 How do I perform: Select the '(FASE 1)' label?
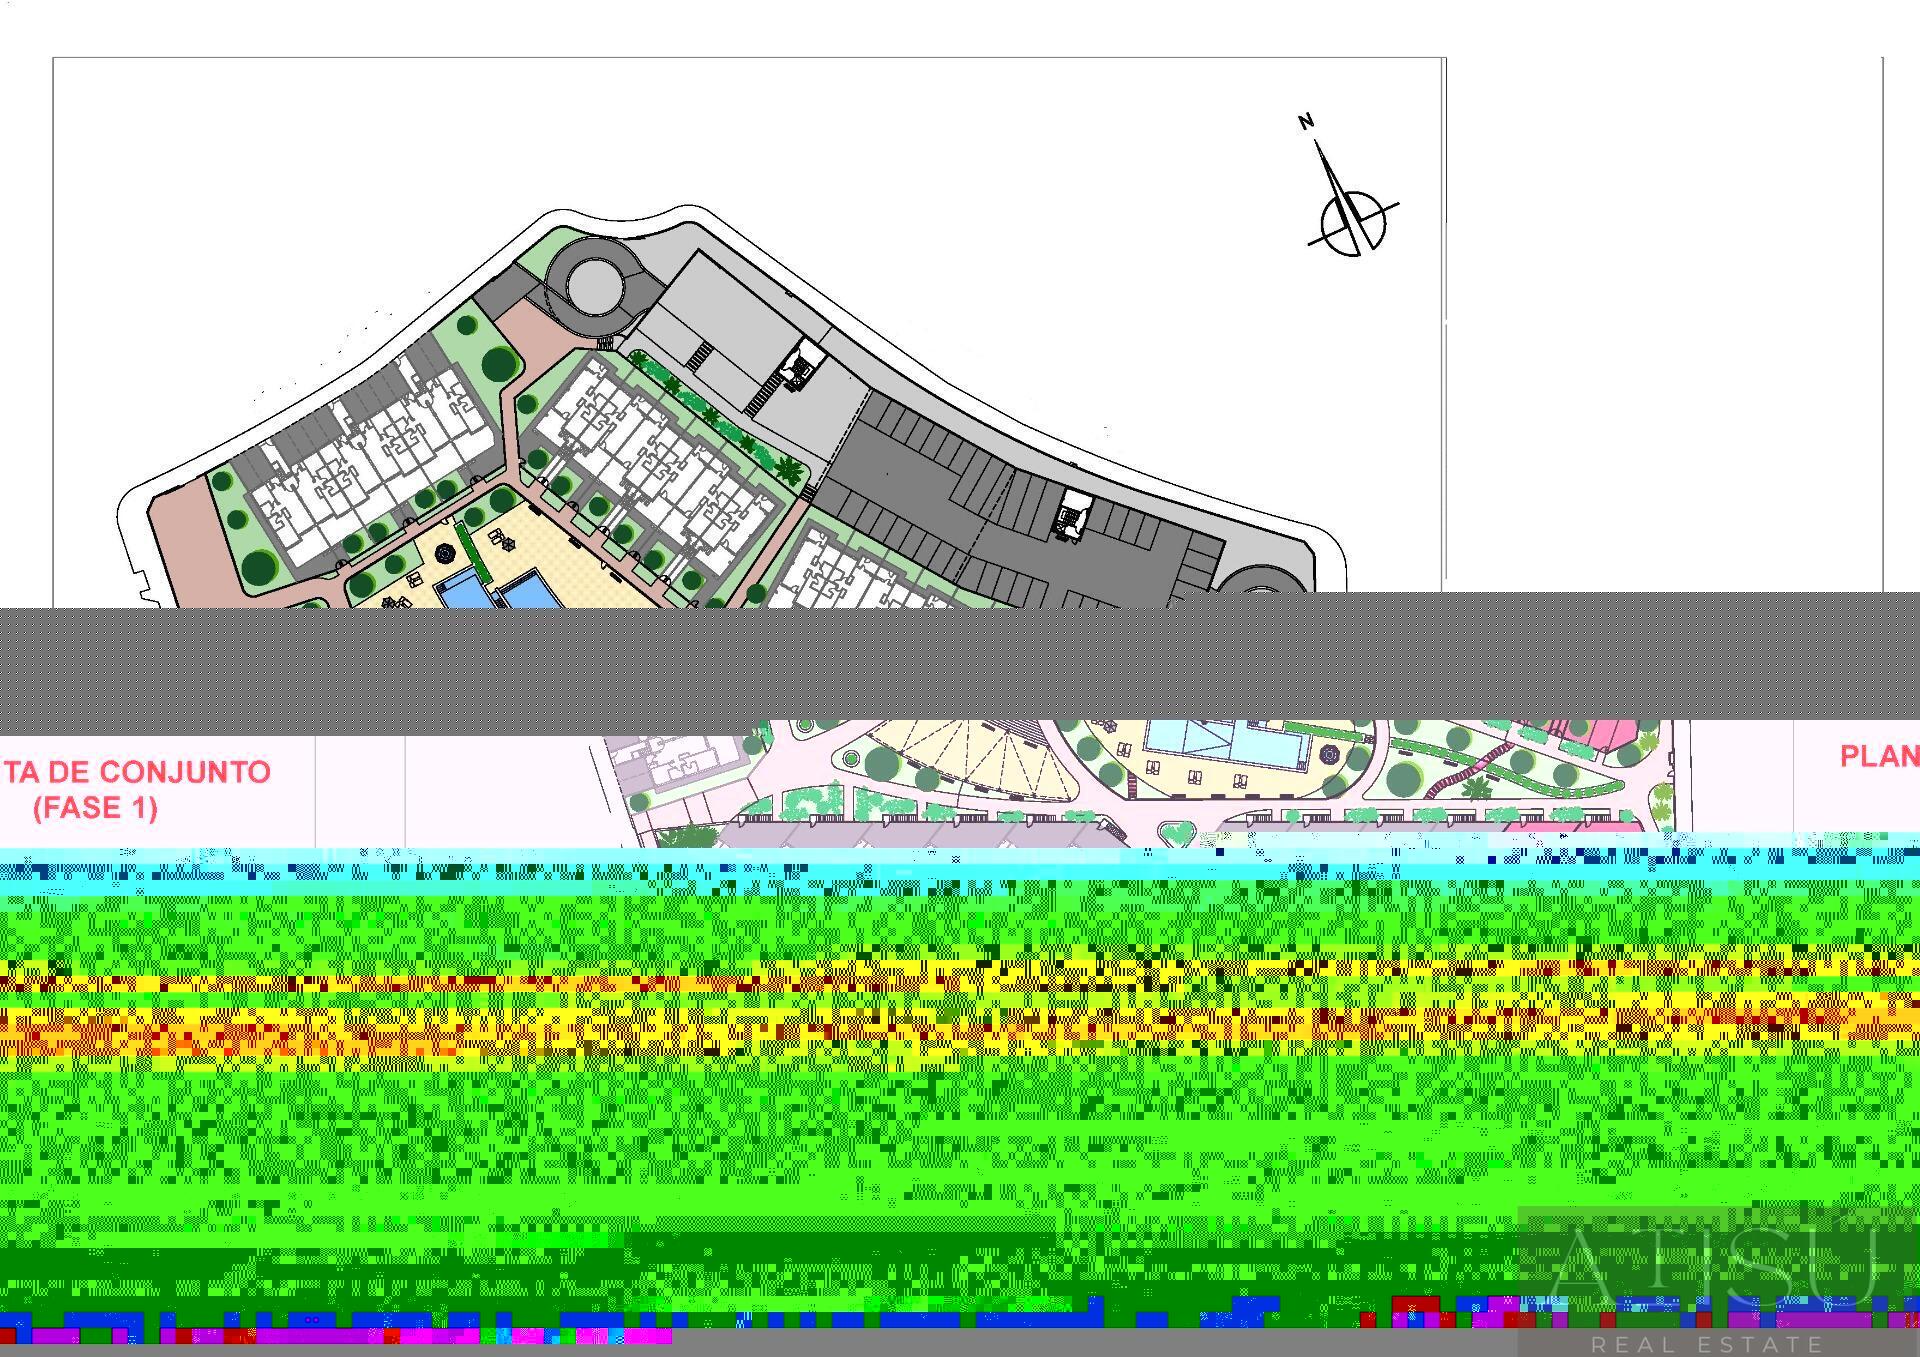pos(96,807)
